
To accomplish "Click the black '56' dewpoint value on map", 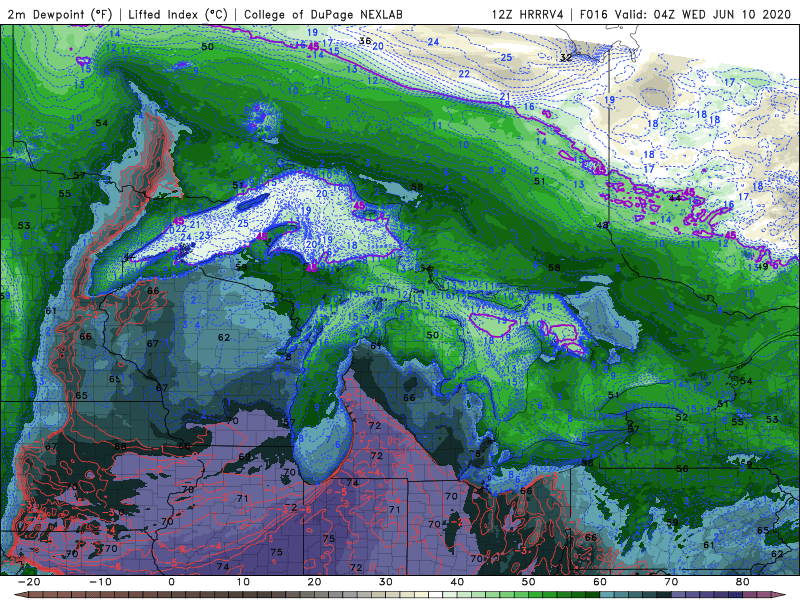I will tap(682, 468).
